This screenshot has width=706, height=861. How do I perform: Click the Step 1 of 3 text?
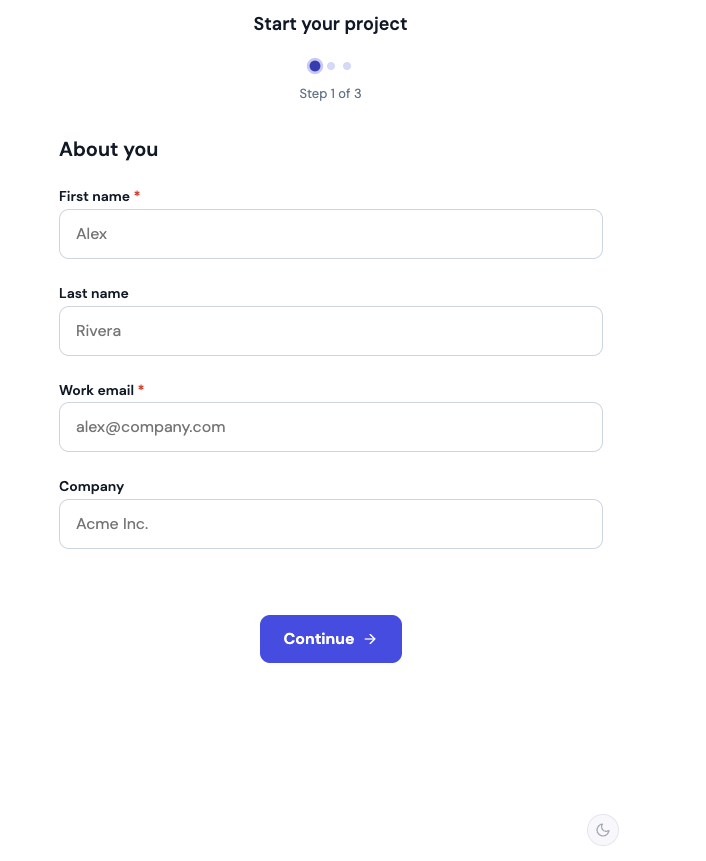[330, 94]
